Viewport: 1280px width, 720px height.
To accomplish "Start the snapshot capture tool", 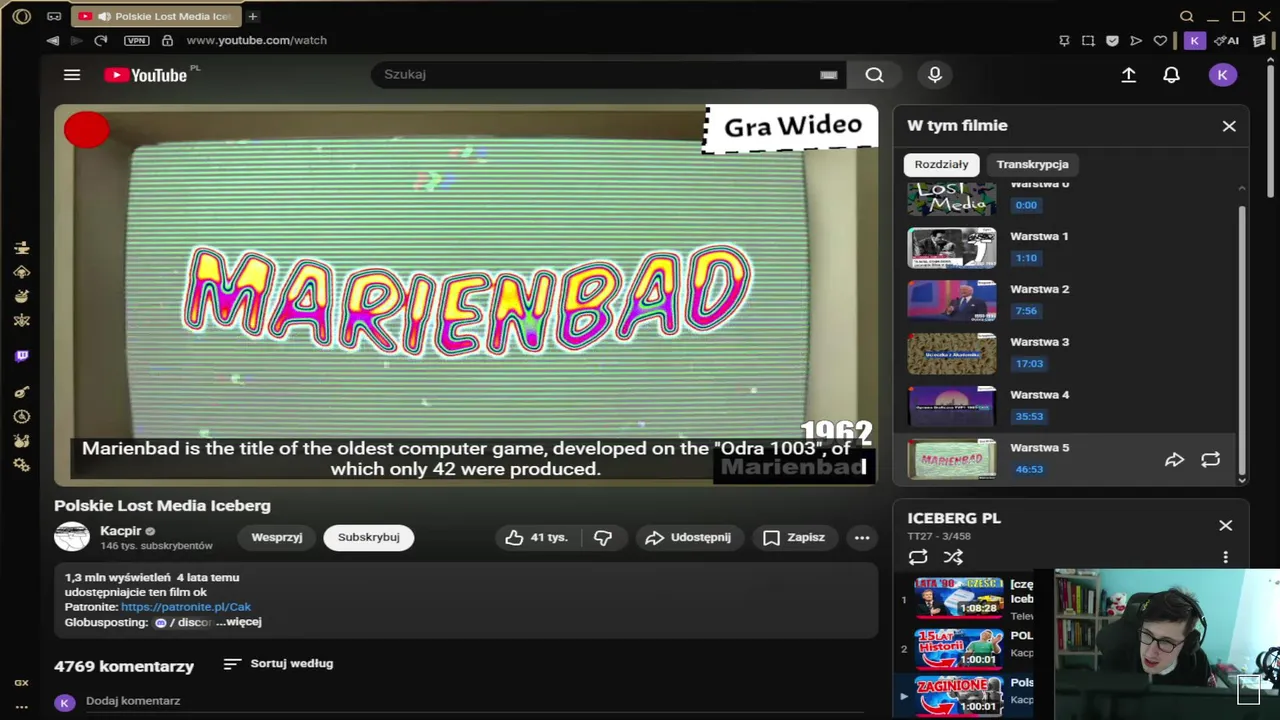I will [x=1088, y=41].
